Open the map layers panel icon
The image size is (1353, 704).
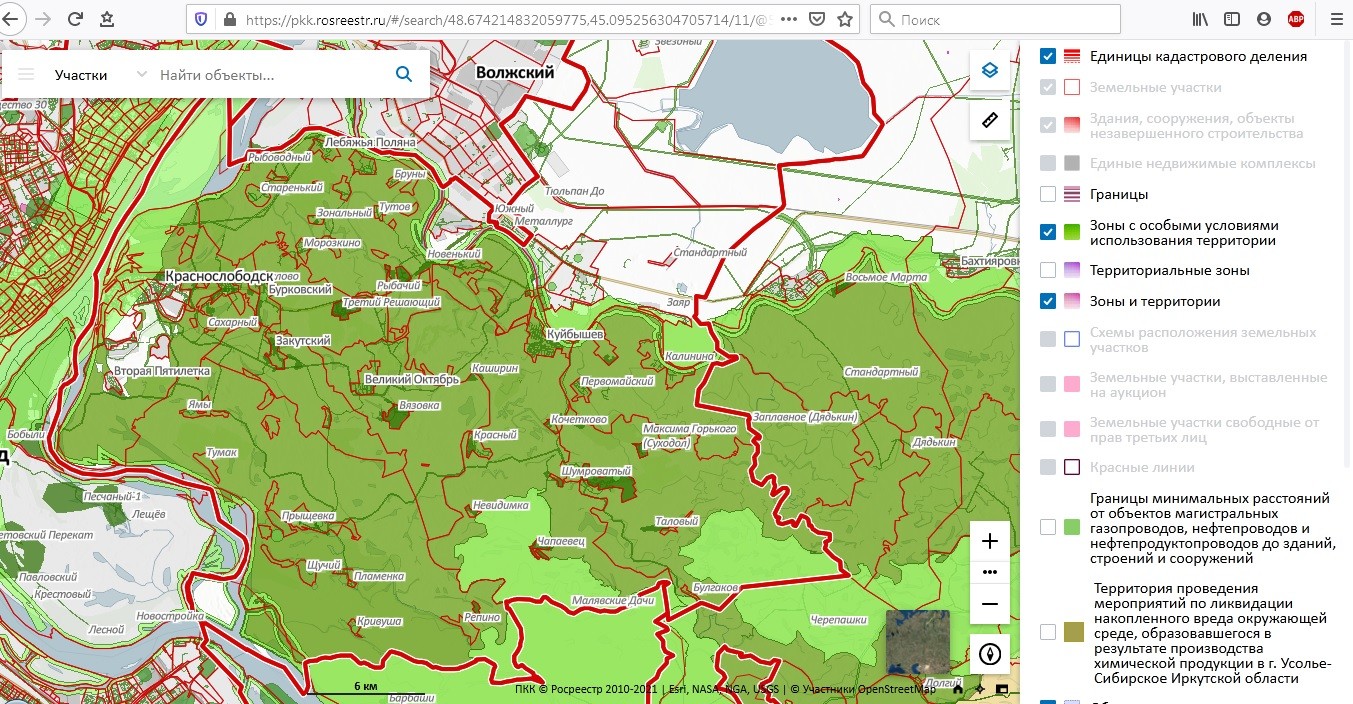(989, 70)
